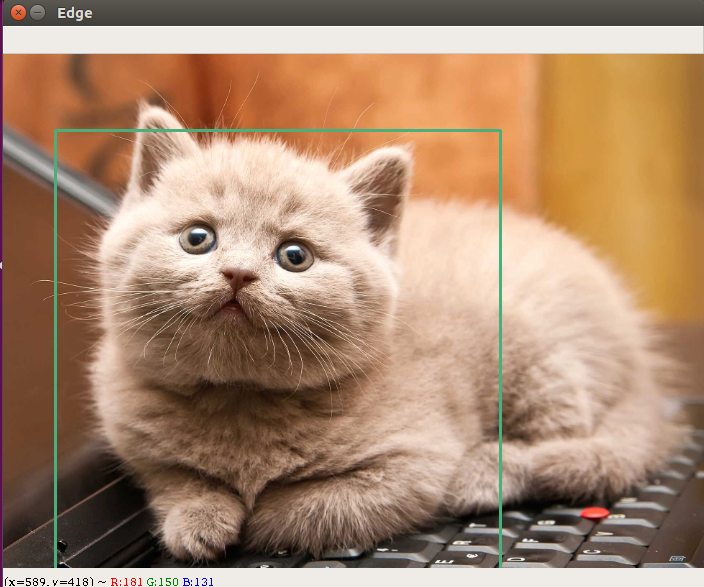Click the empty toolbar strip above image
This screenshot has width=704, height=587.
coord(352,39)
